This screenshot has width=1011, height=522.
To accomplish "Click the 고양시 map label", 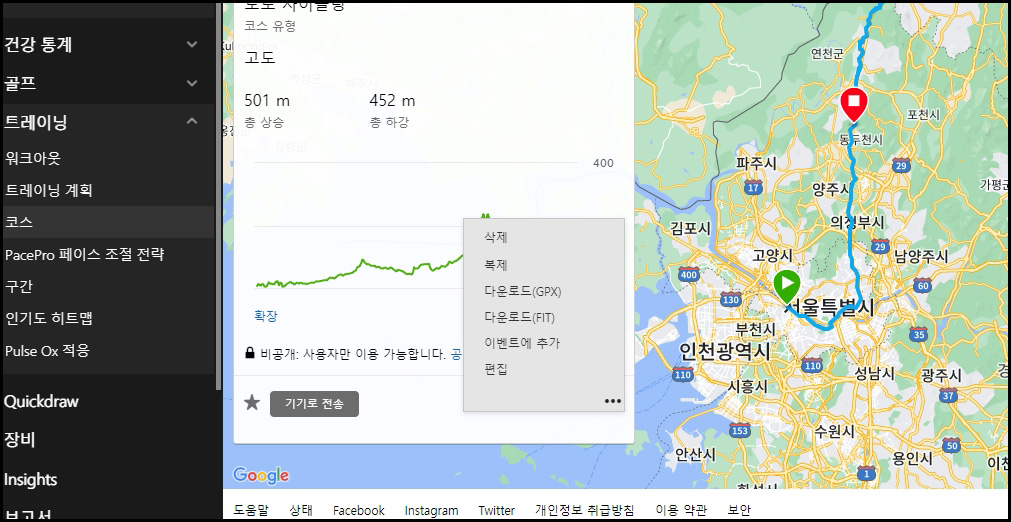I will click(x=771, y=256).
